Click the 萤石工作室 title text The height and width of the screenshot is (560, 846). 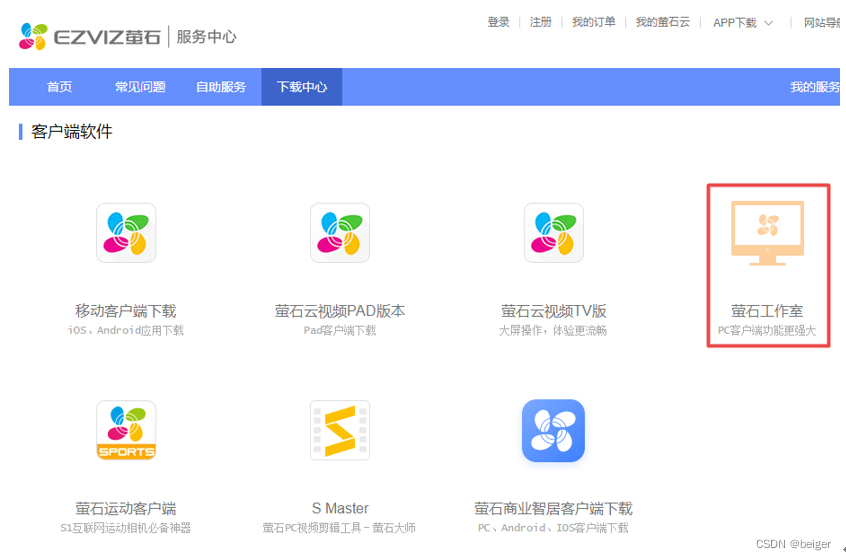click(767, 311)
